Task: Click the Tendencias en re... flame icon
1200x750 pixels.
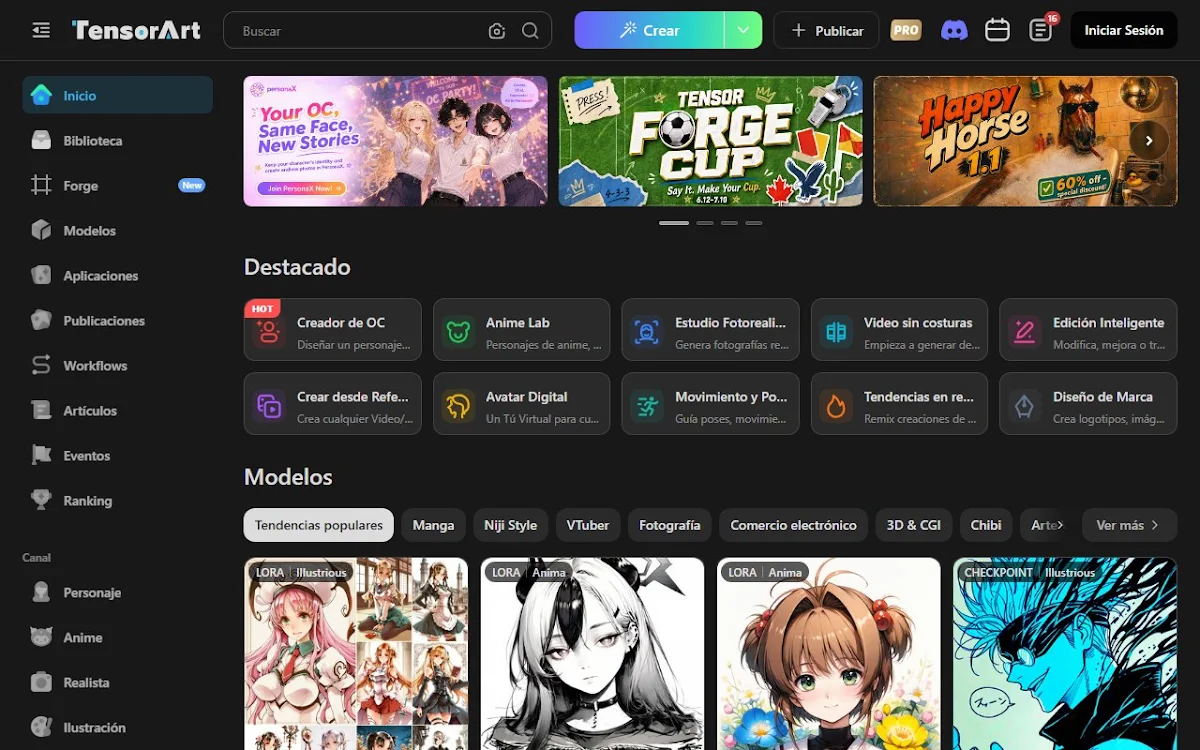Action: point(836,406)
